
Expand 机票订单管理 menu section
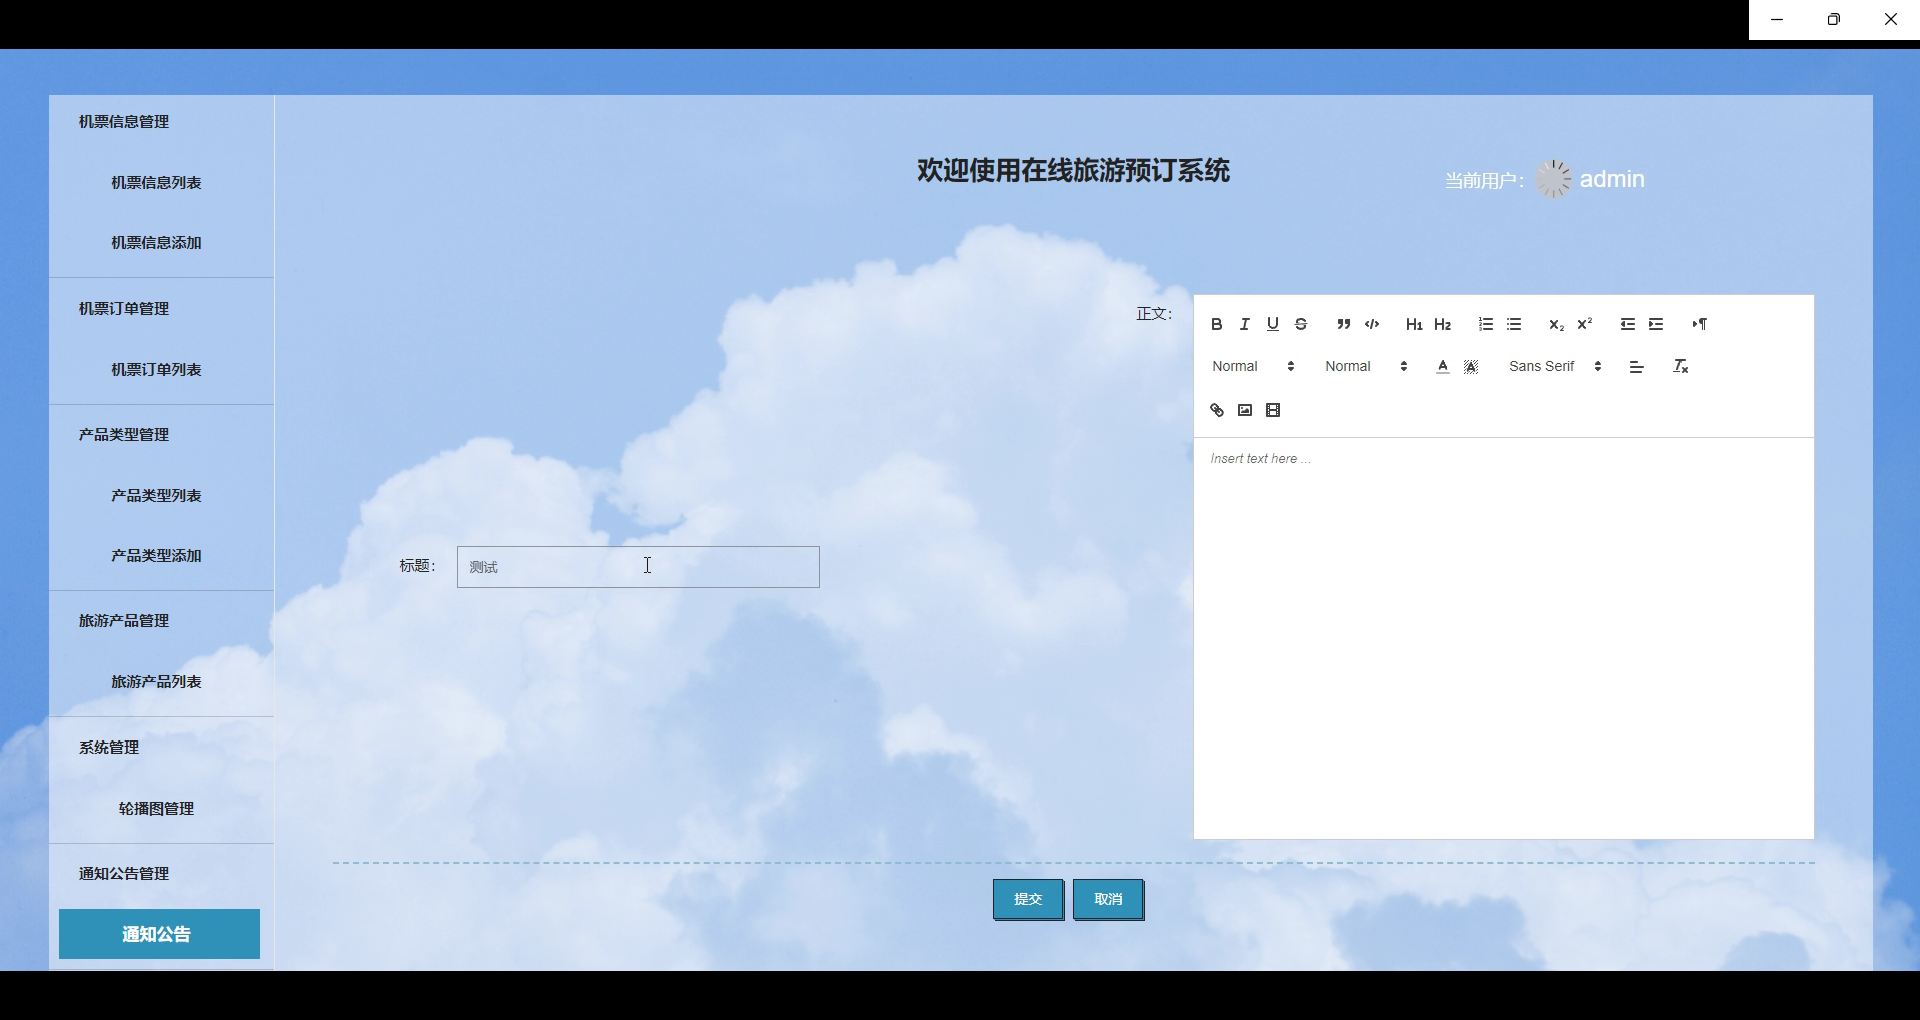pos(124,309)
